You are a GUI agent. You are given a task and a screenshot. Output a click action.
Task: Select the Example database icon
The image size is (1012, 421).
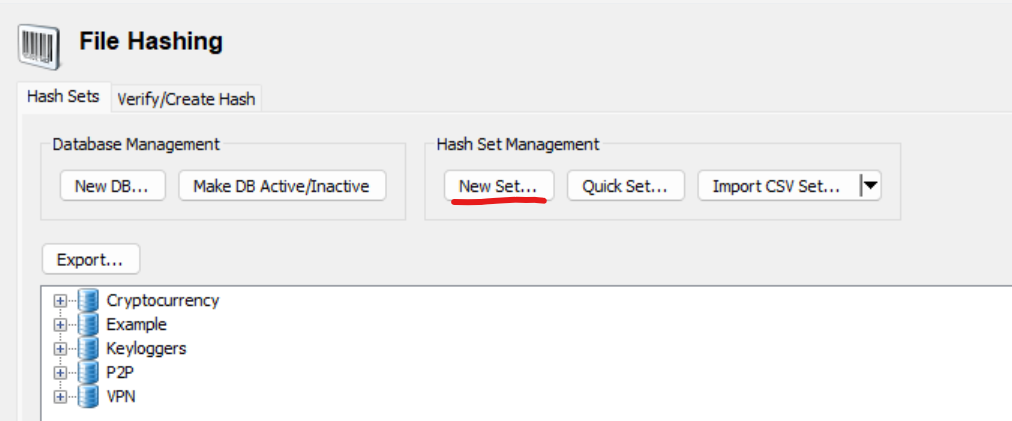[x=88, y=324]
